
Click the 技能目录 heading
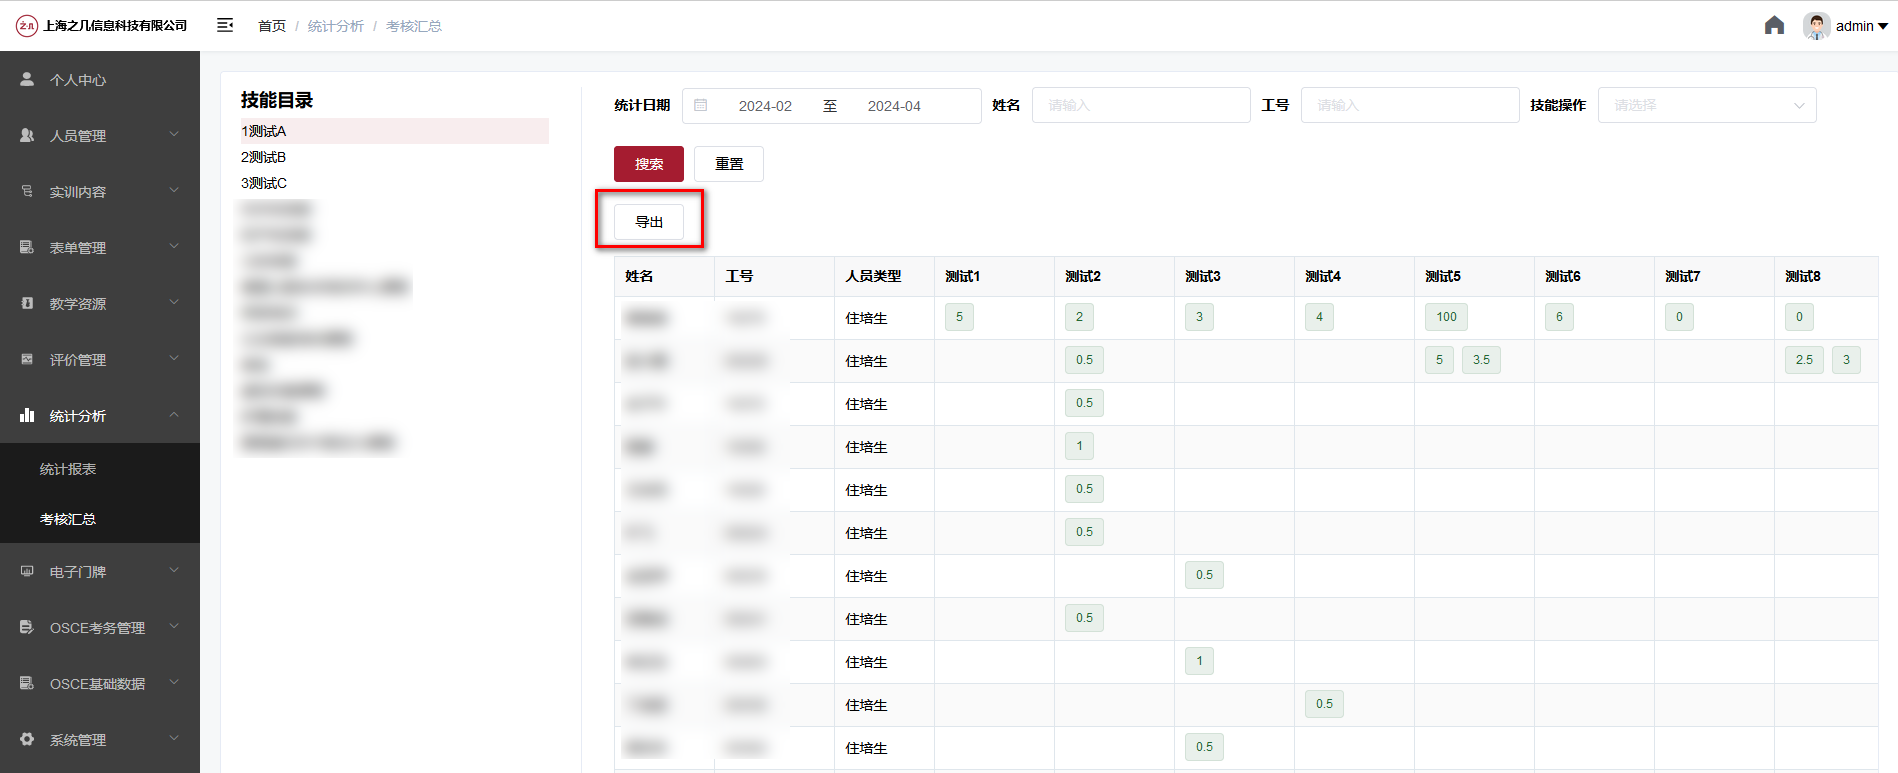(277, 100)
